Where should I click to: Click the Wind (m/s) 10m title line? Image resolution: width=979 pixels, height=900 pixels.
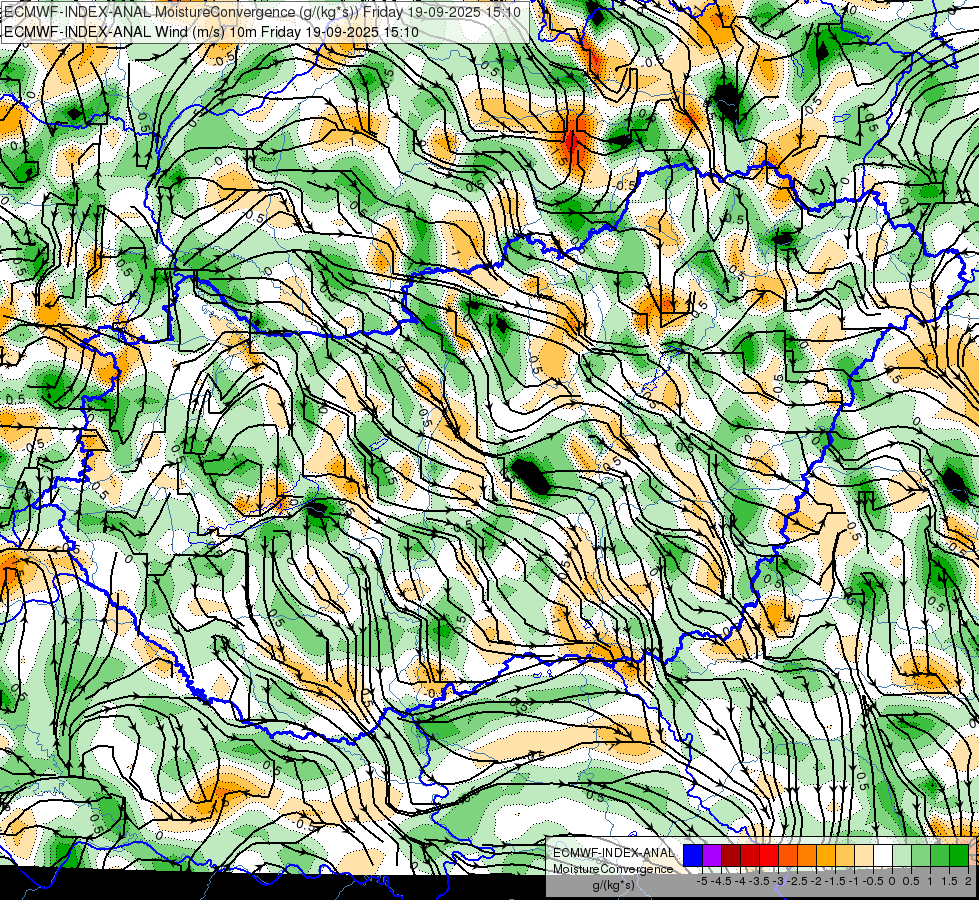pyautogui.click(x=211, y=32)
